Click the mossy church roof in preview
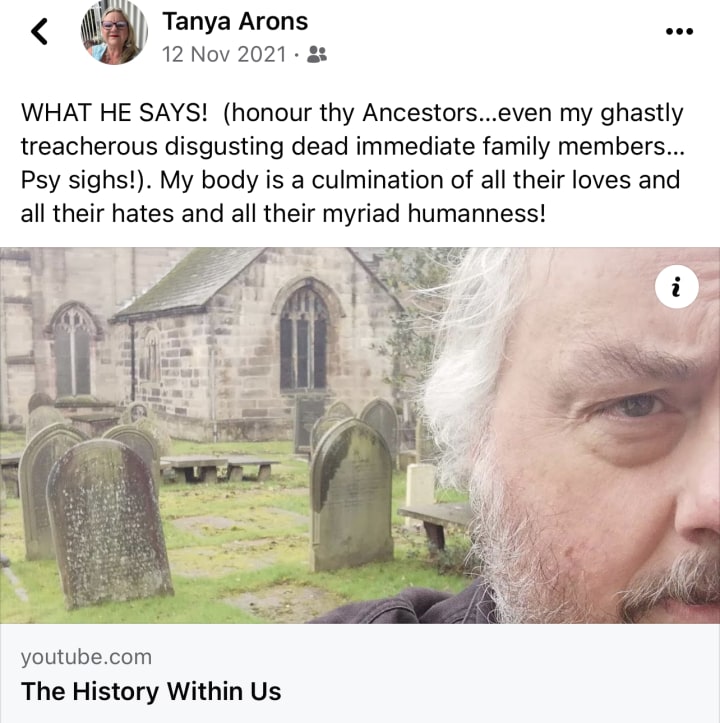The width and height of the screenshot is (720, 723). [x=189, y=281]
